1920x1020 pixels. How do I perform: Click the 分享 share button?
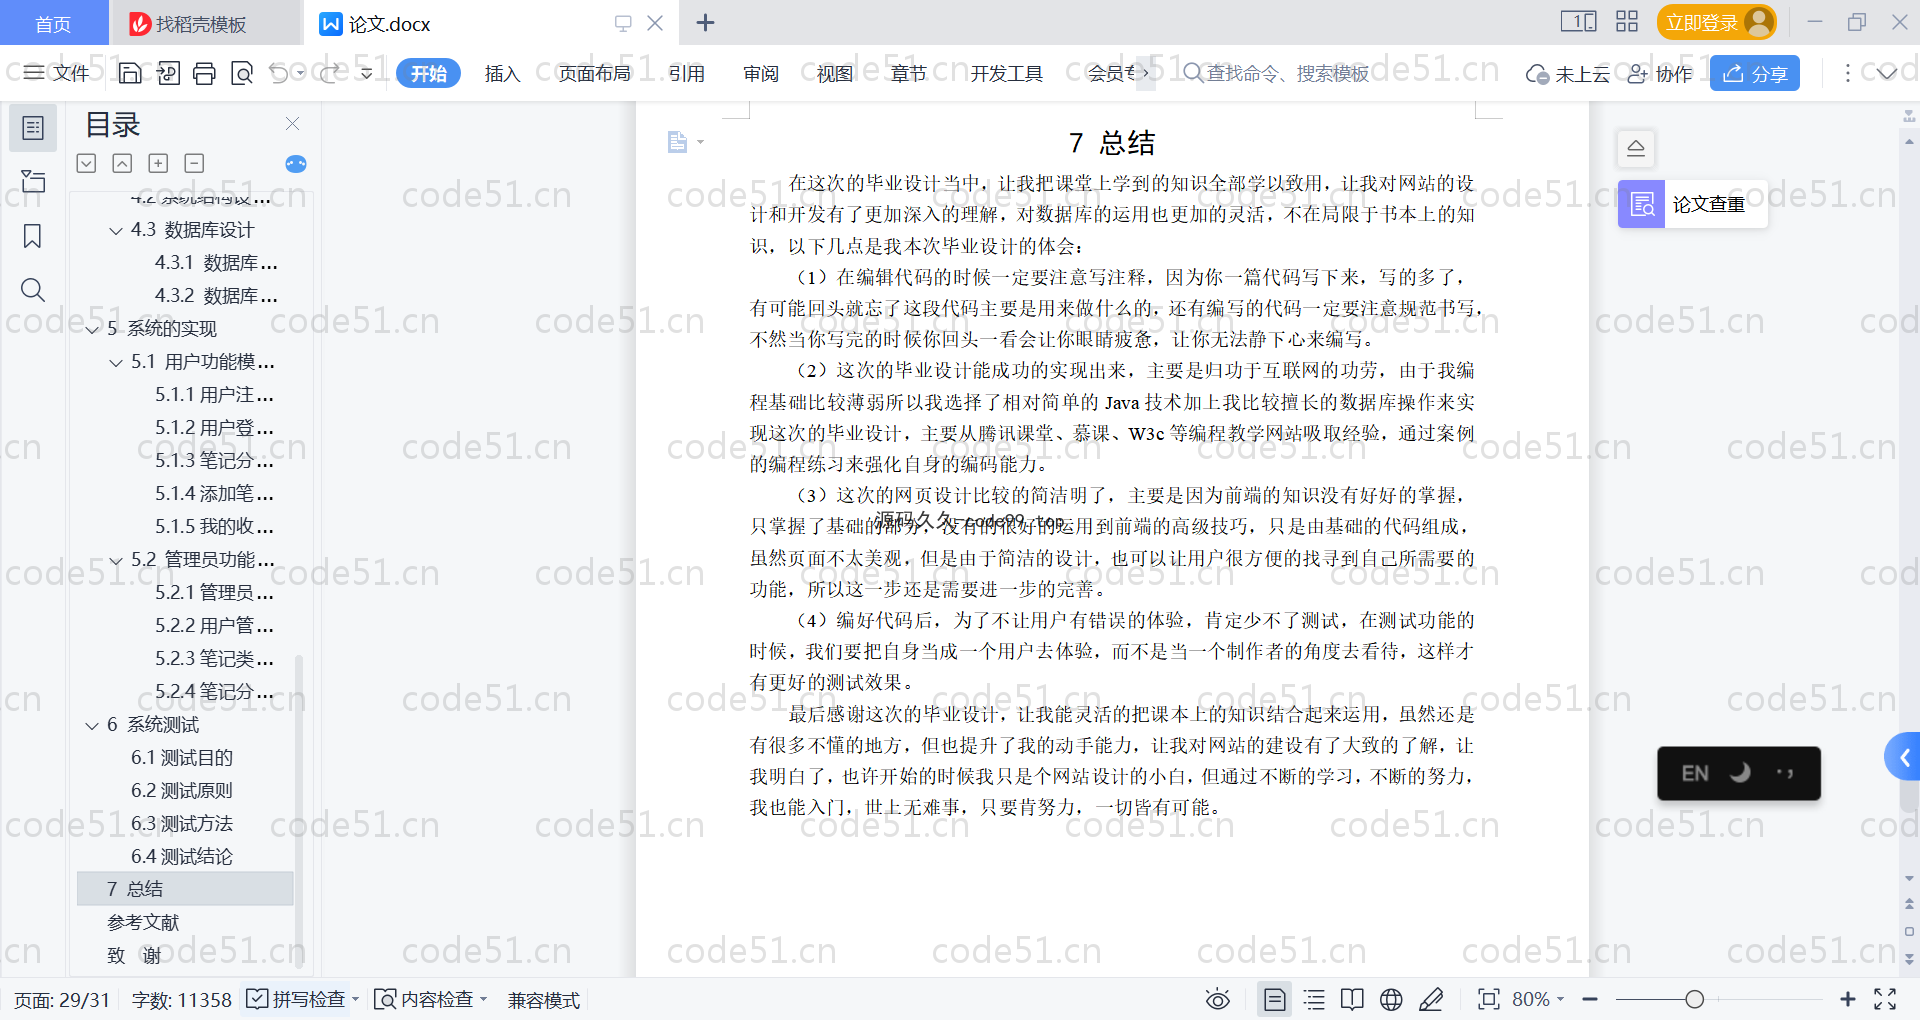pyautogui.click(x=1754, y=73)
